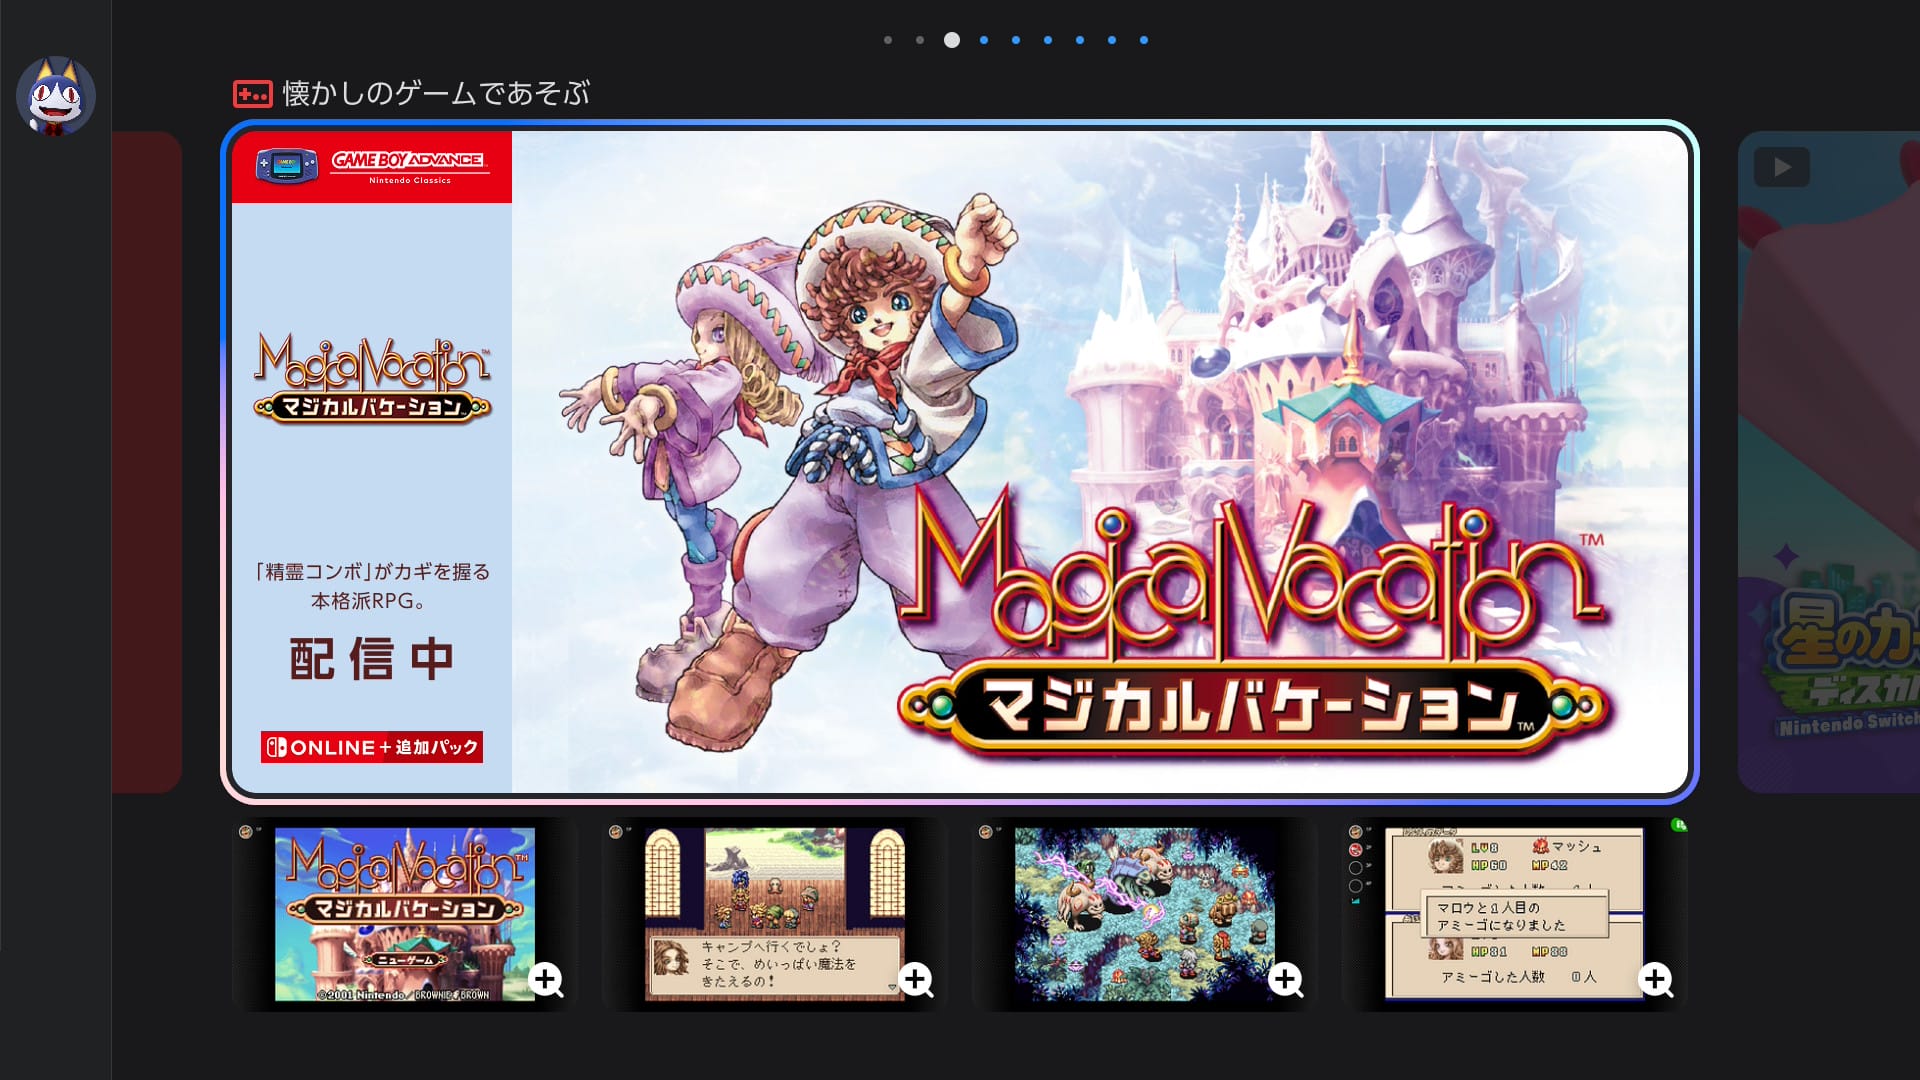Jump to the fourth page indicator dot

[x=984, y=40]
